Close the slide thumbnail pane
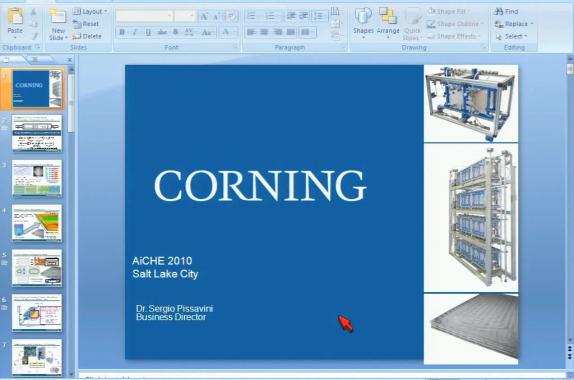The width and height of the screenshot is (574, 380). [x=70, y=60]
